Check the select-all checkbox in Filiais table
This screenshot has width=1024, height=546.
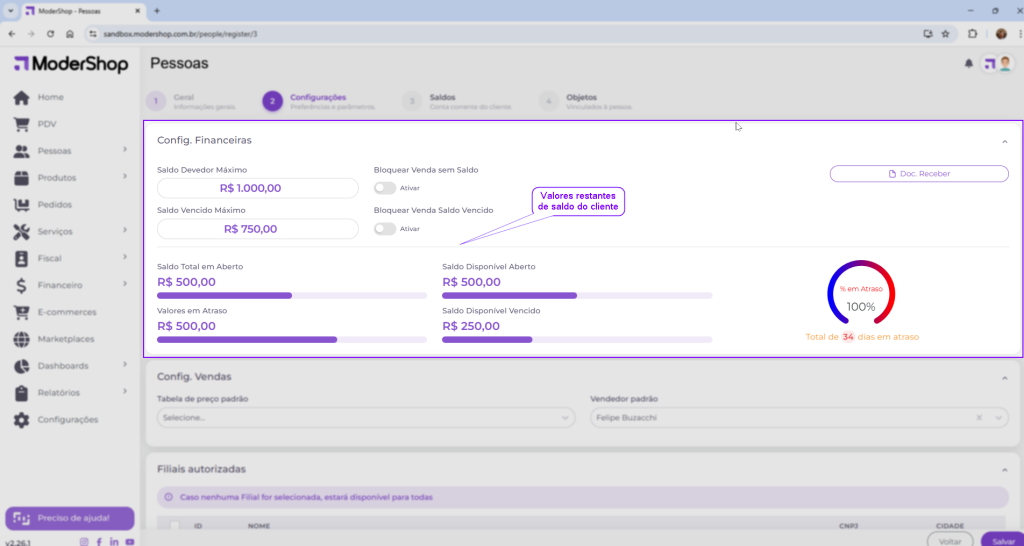(174, 525)
